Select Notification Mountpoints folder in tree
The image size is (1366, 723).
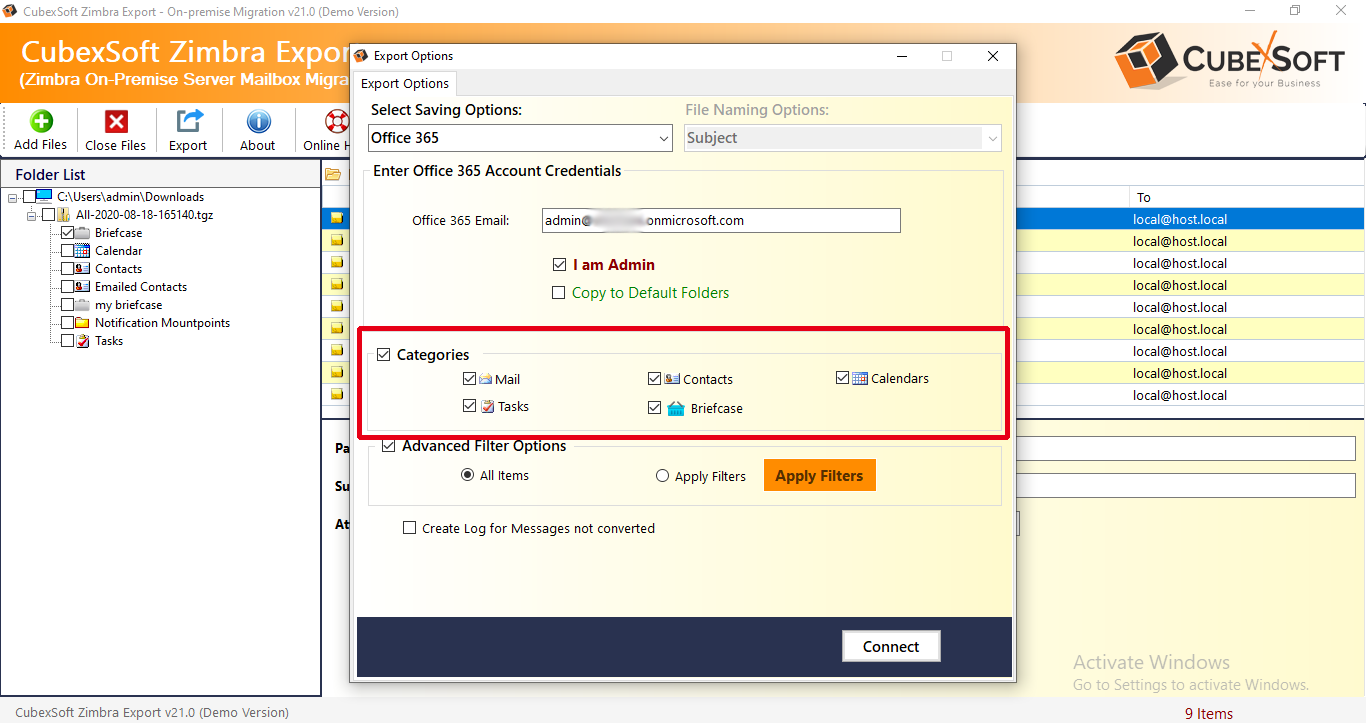tap(161, 323)
